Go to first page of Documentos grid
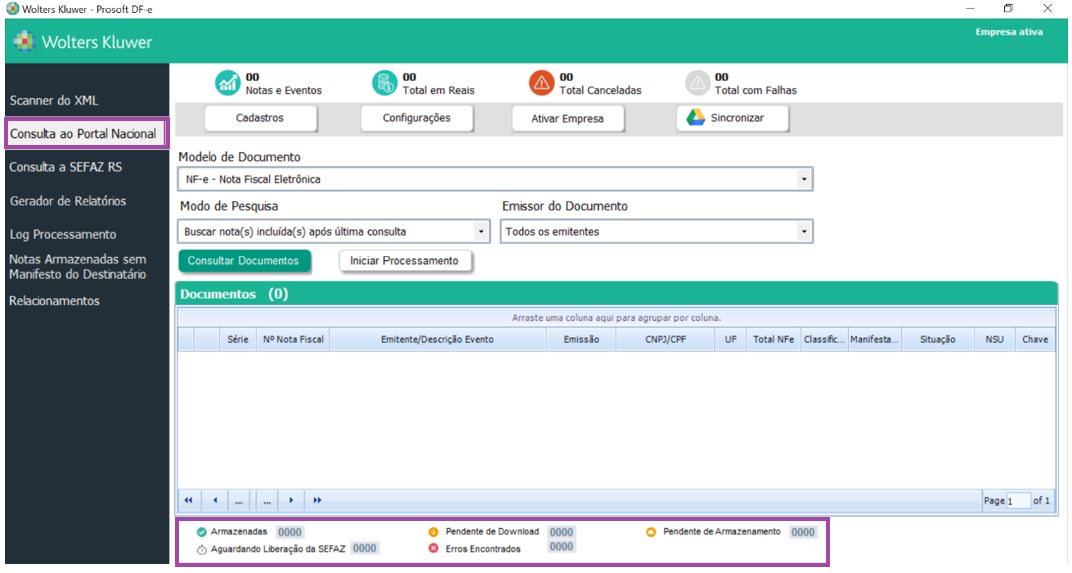This screenshot has width=1072, height=573. (x=188, y=501)
